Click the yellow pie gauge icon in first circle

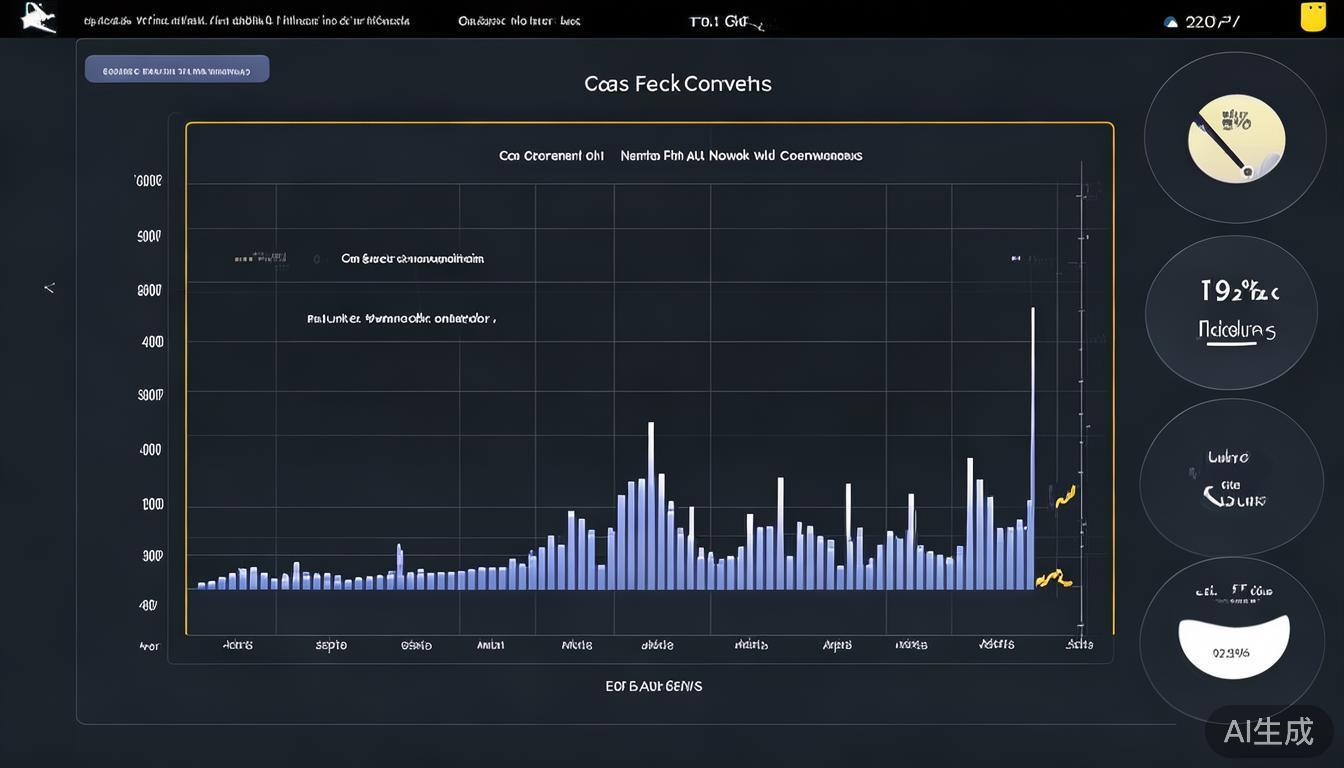(1235, 139)
